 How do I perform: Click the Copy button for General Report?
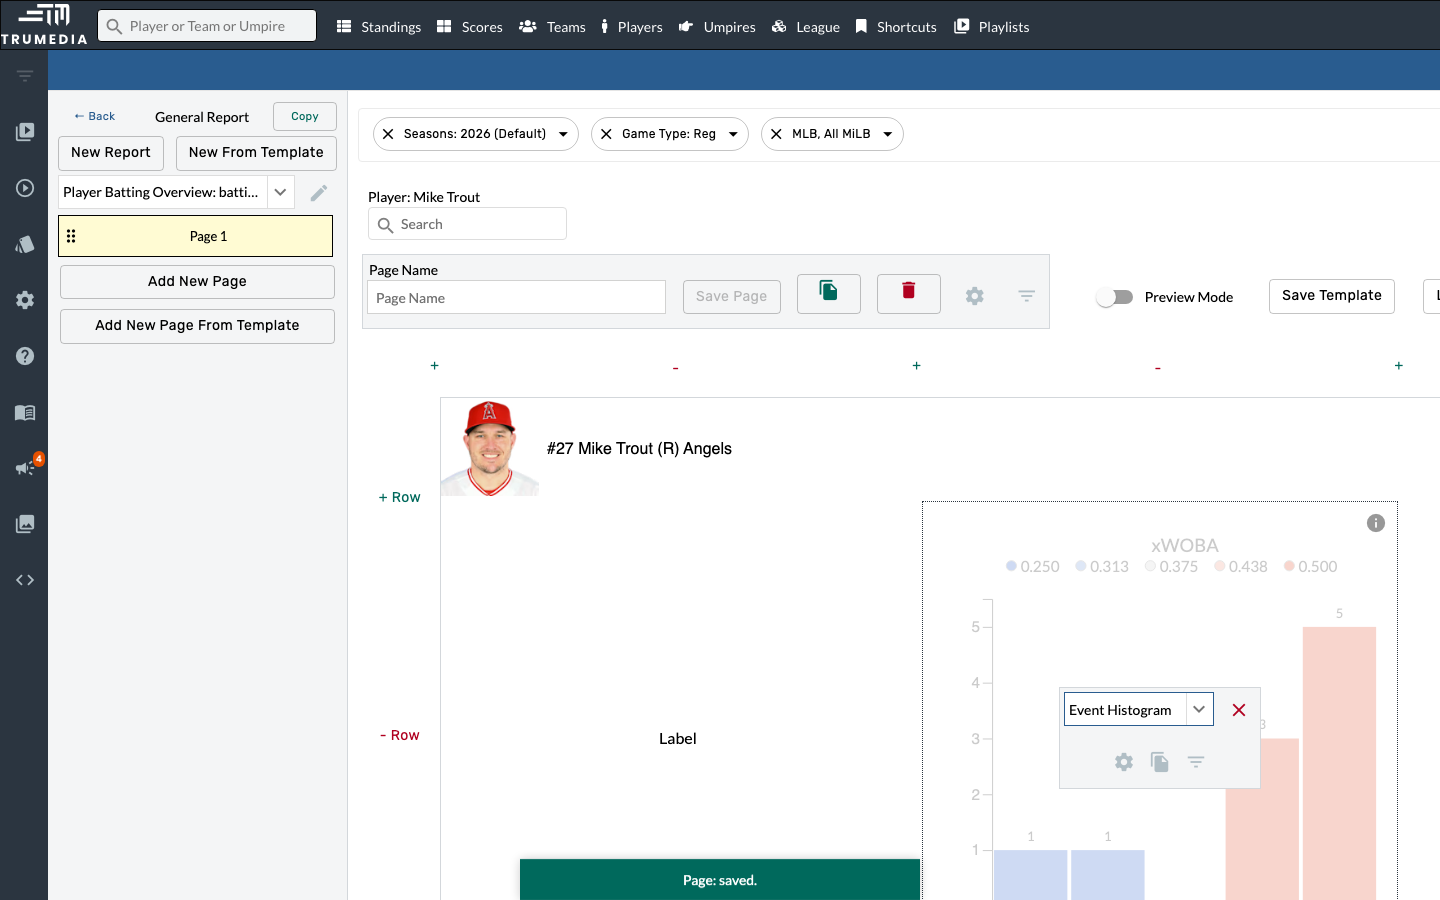[305, 116]
